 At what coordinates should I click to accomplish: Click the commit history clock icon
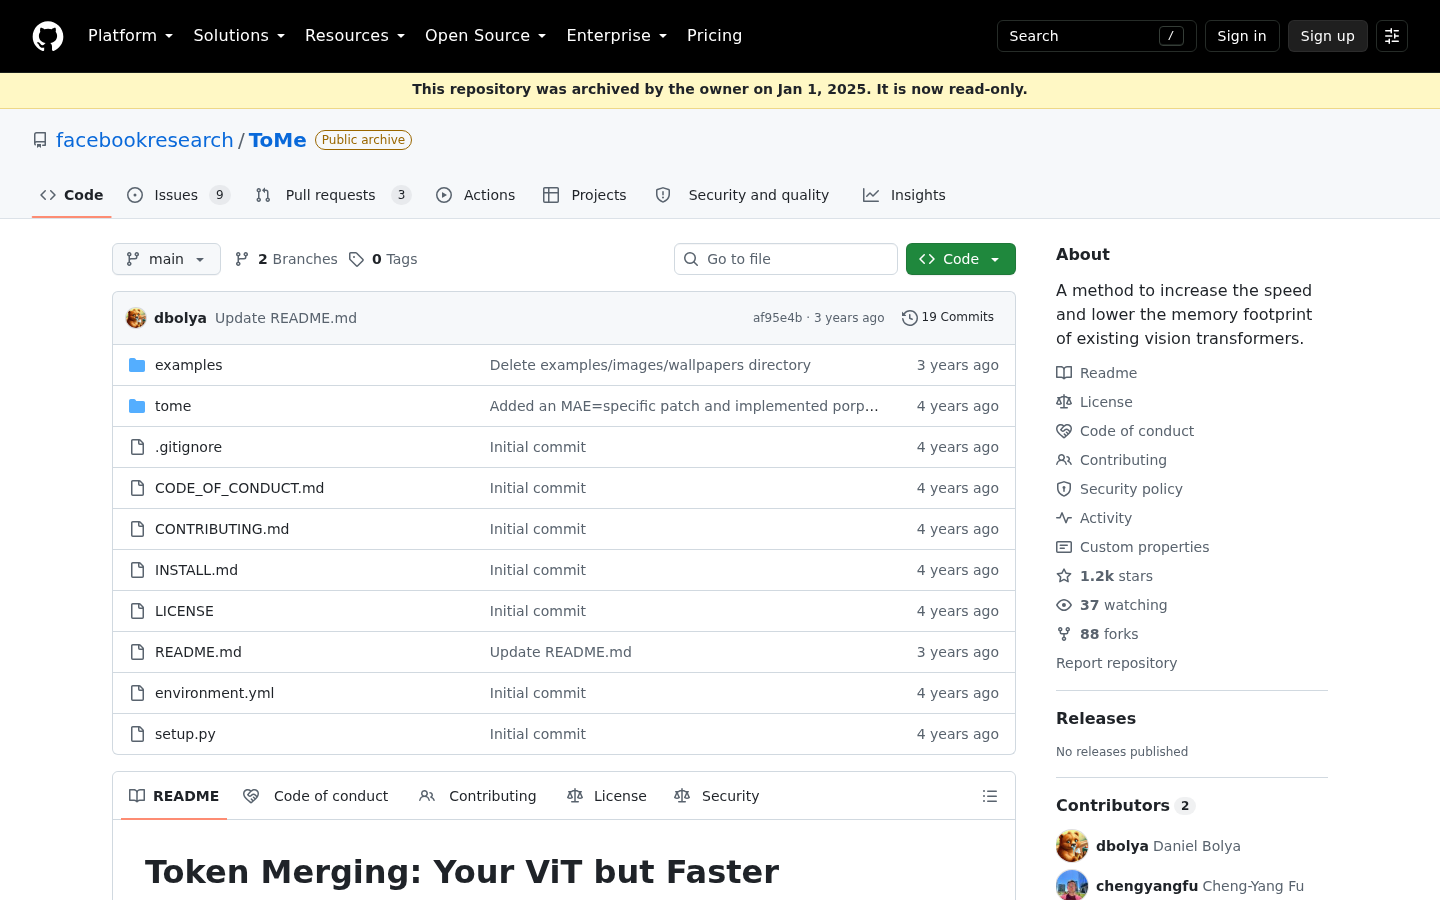[909, 318]
